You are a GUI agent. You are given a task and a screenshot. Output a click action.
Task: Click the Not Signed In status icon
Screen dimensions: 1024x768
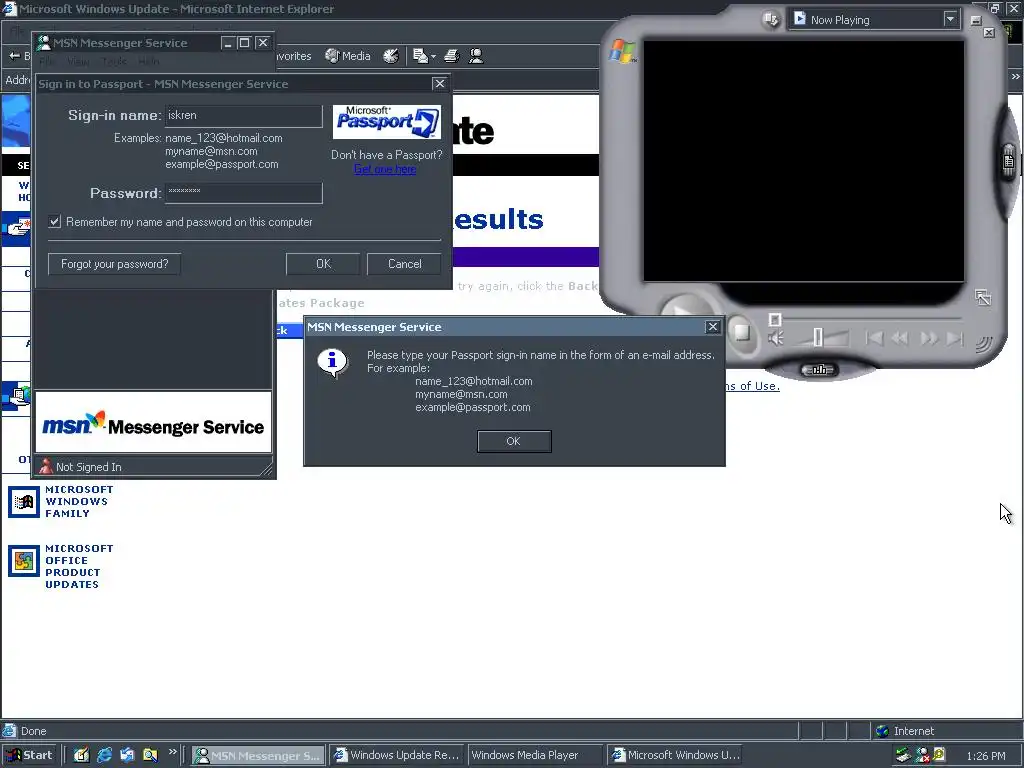click(x=46, y=466)
